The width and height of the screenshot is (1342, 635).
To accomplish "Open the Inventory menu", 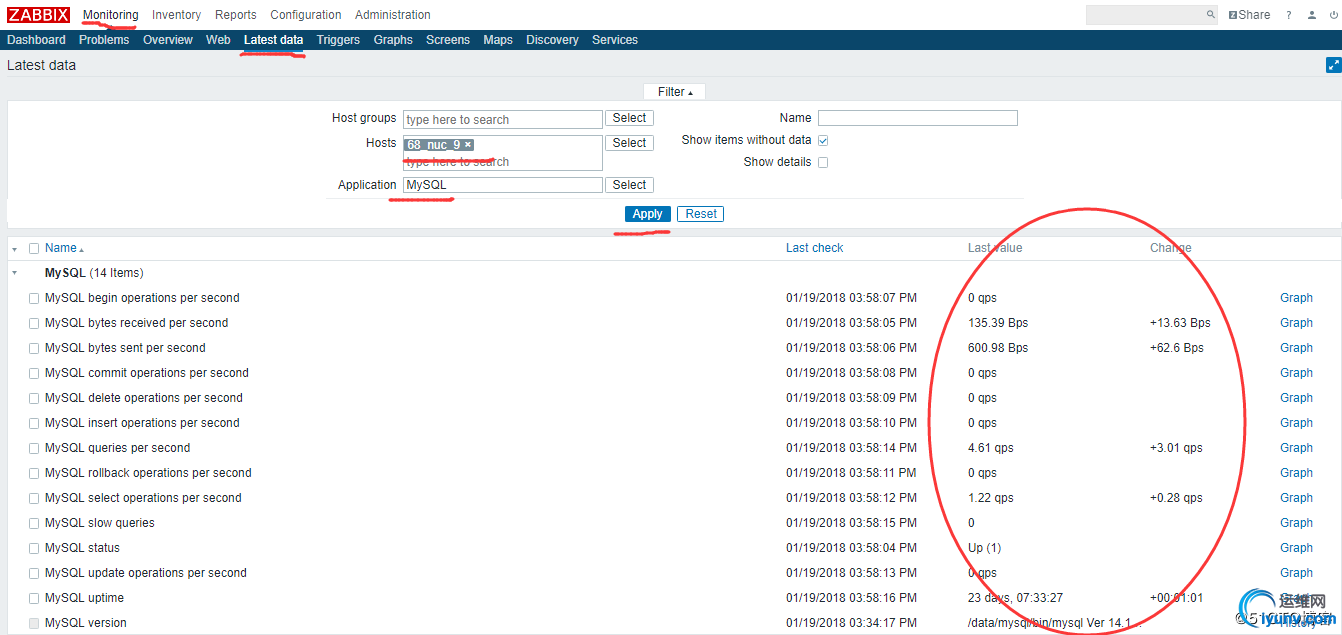I will (176, 15).
